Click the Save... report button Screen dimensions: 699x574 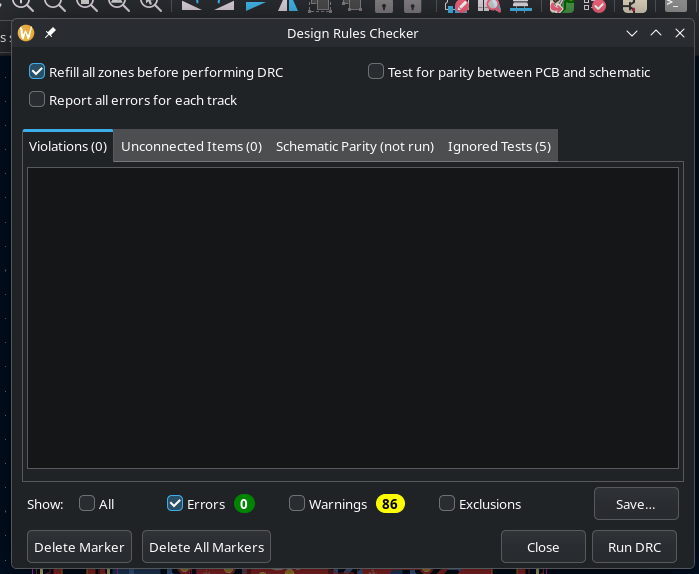pyautogui.click(x=635, y=504)
